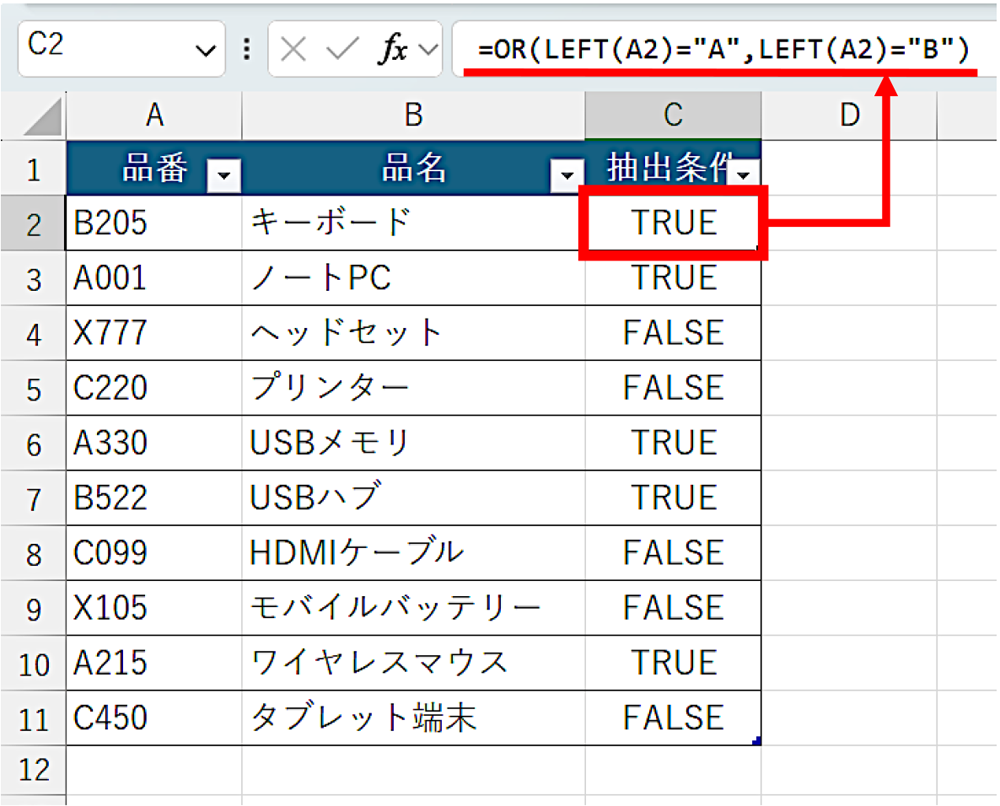This screenshot has height=806, width=1000.
Task: Select row 7 header
Action: click(33, 498)
